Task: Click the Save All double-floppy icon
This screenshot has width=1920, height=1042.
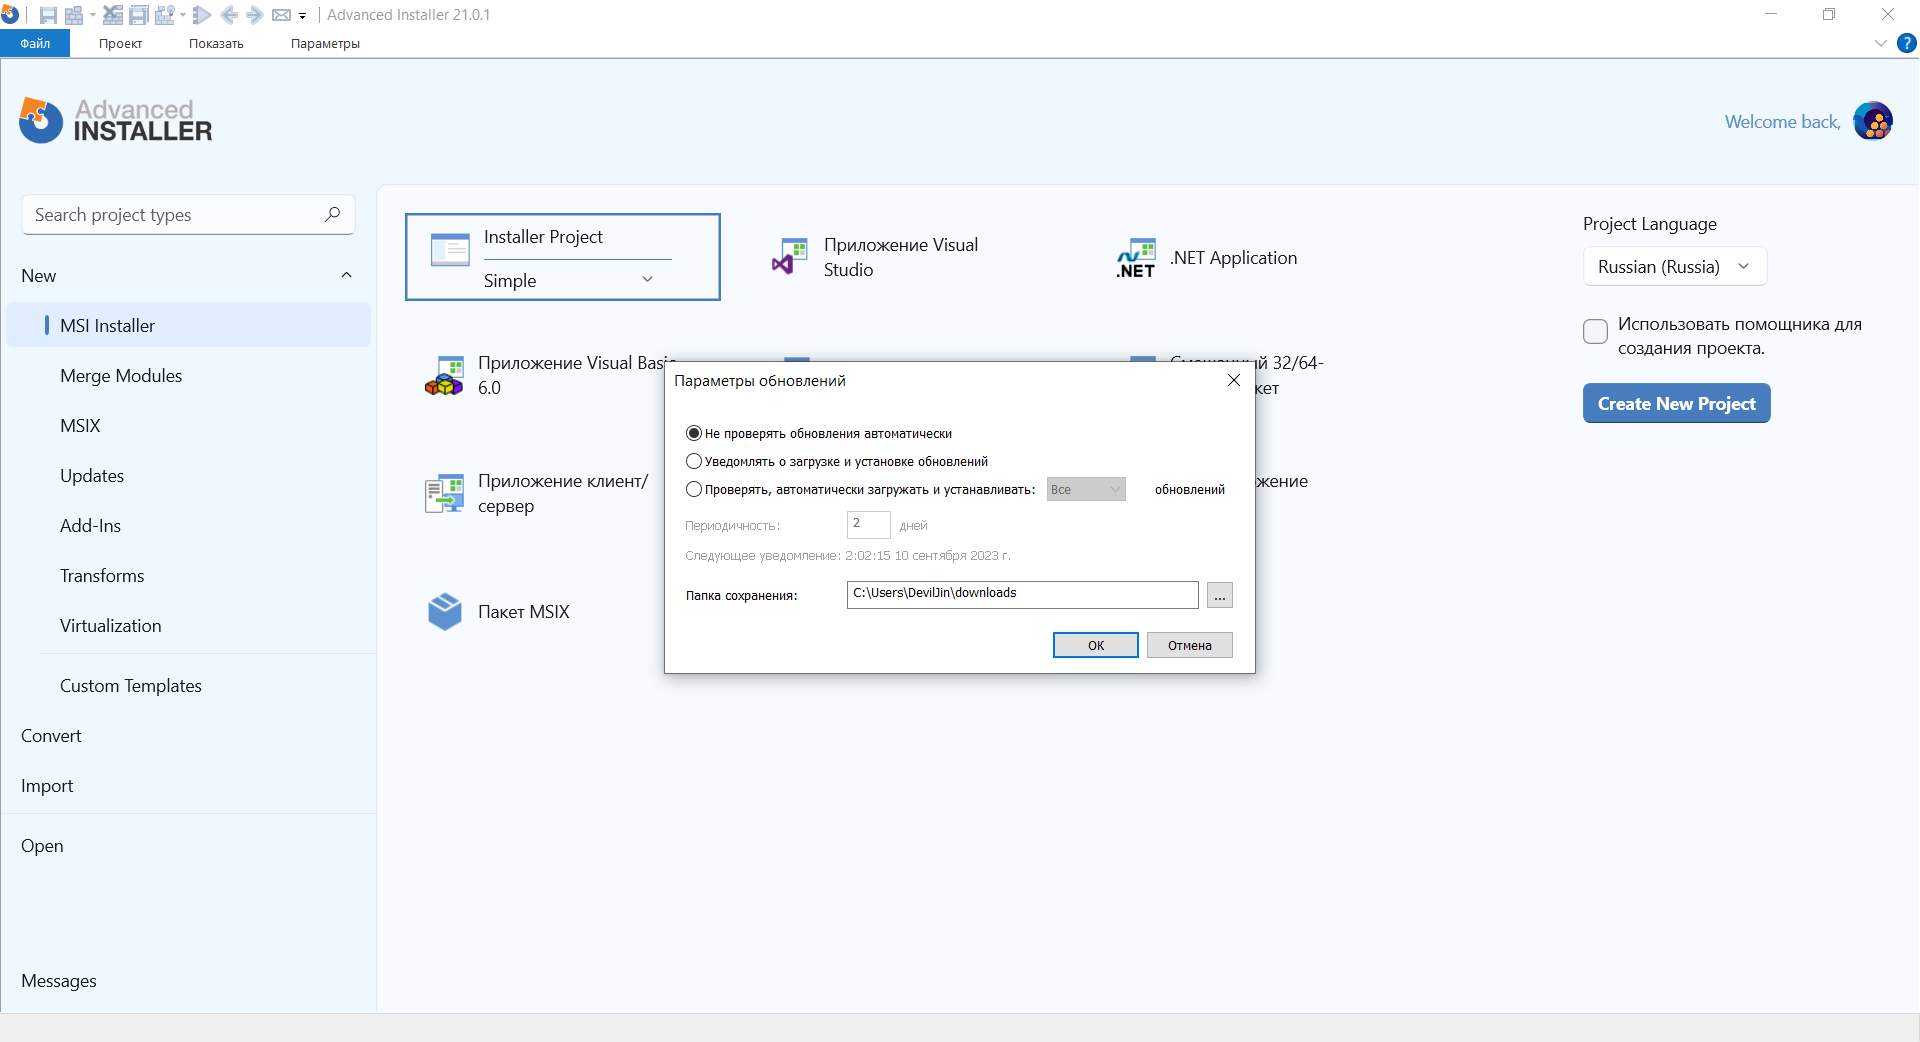Action: coord(139,15)
